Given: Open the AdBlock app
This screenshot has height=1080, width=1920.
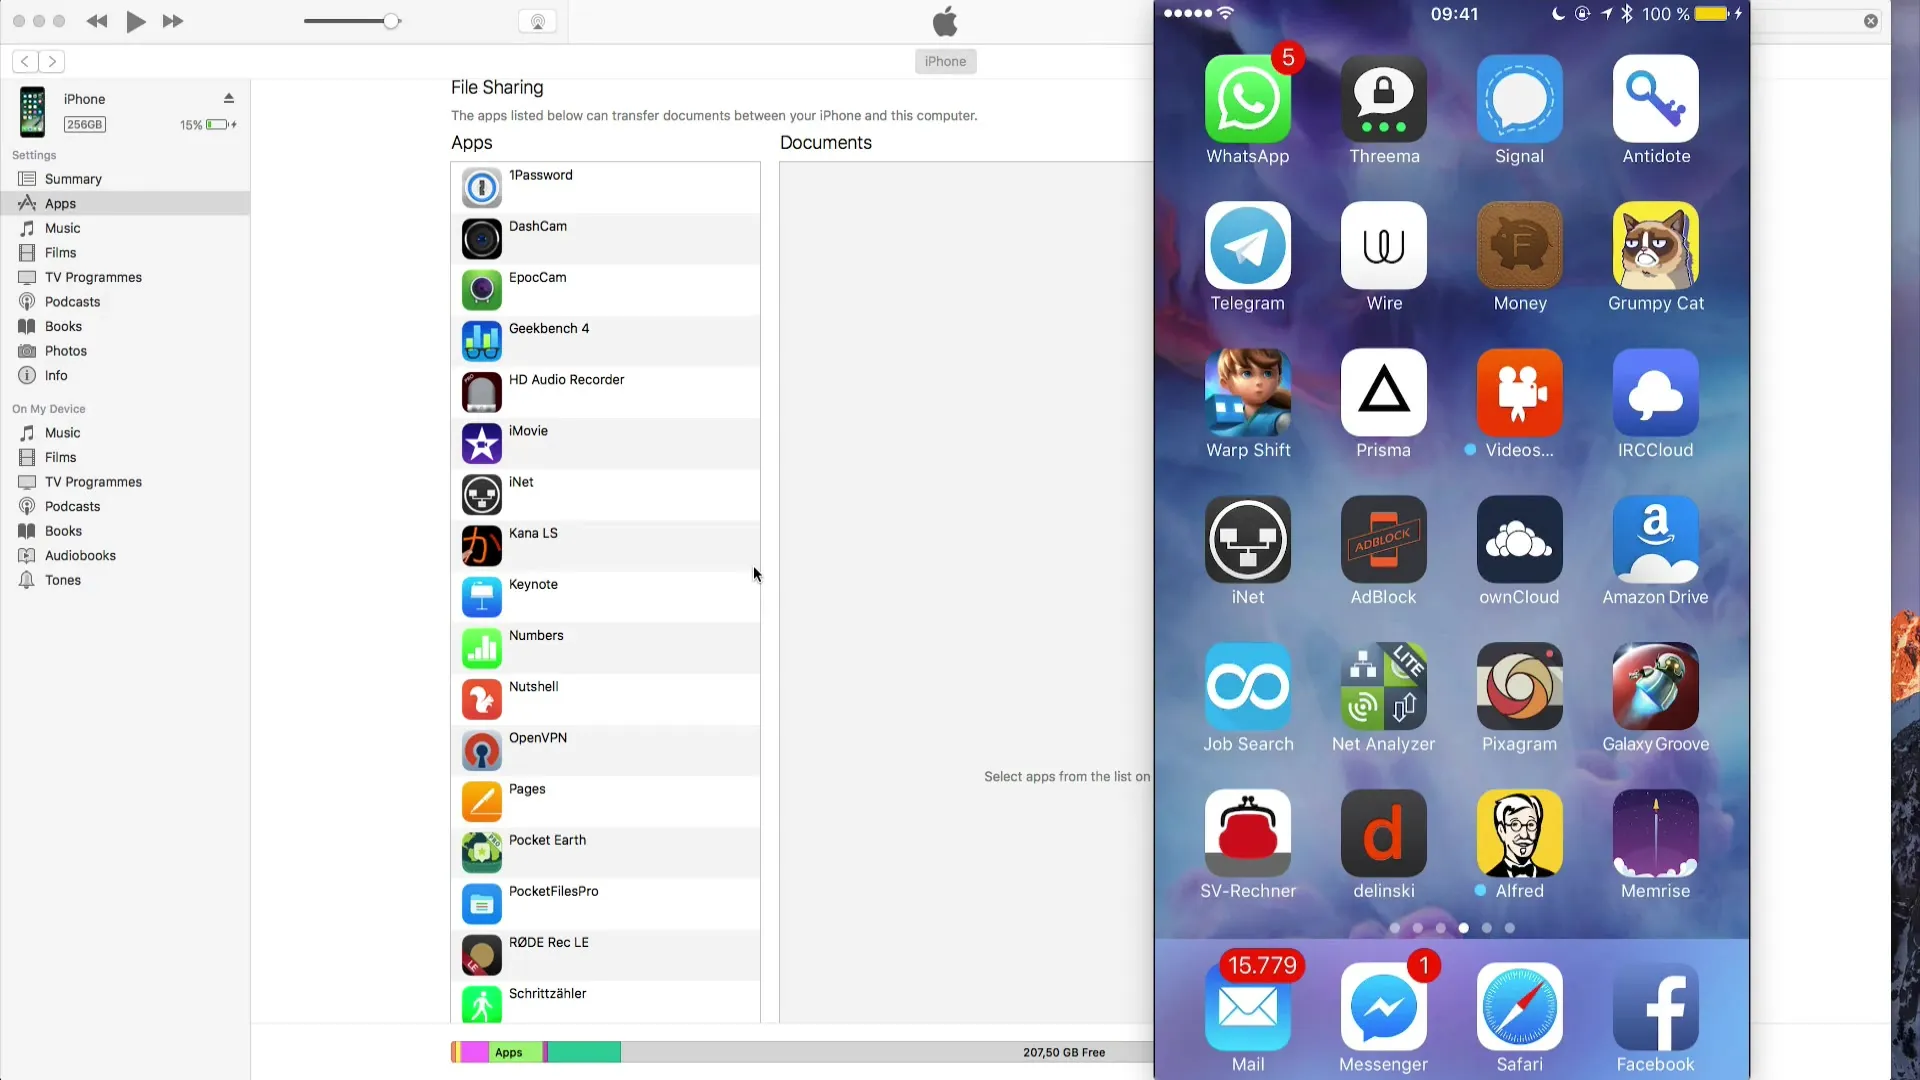Looking at the screenshot, I should [x=1383, y=540].
